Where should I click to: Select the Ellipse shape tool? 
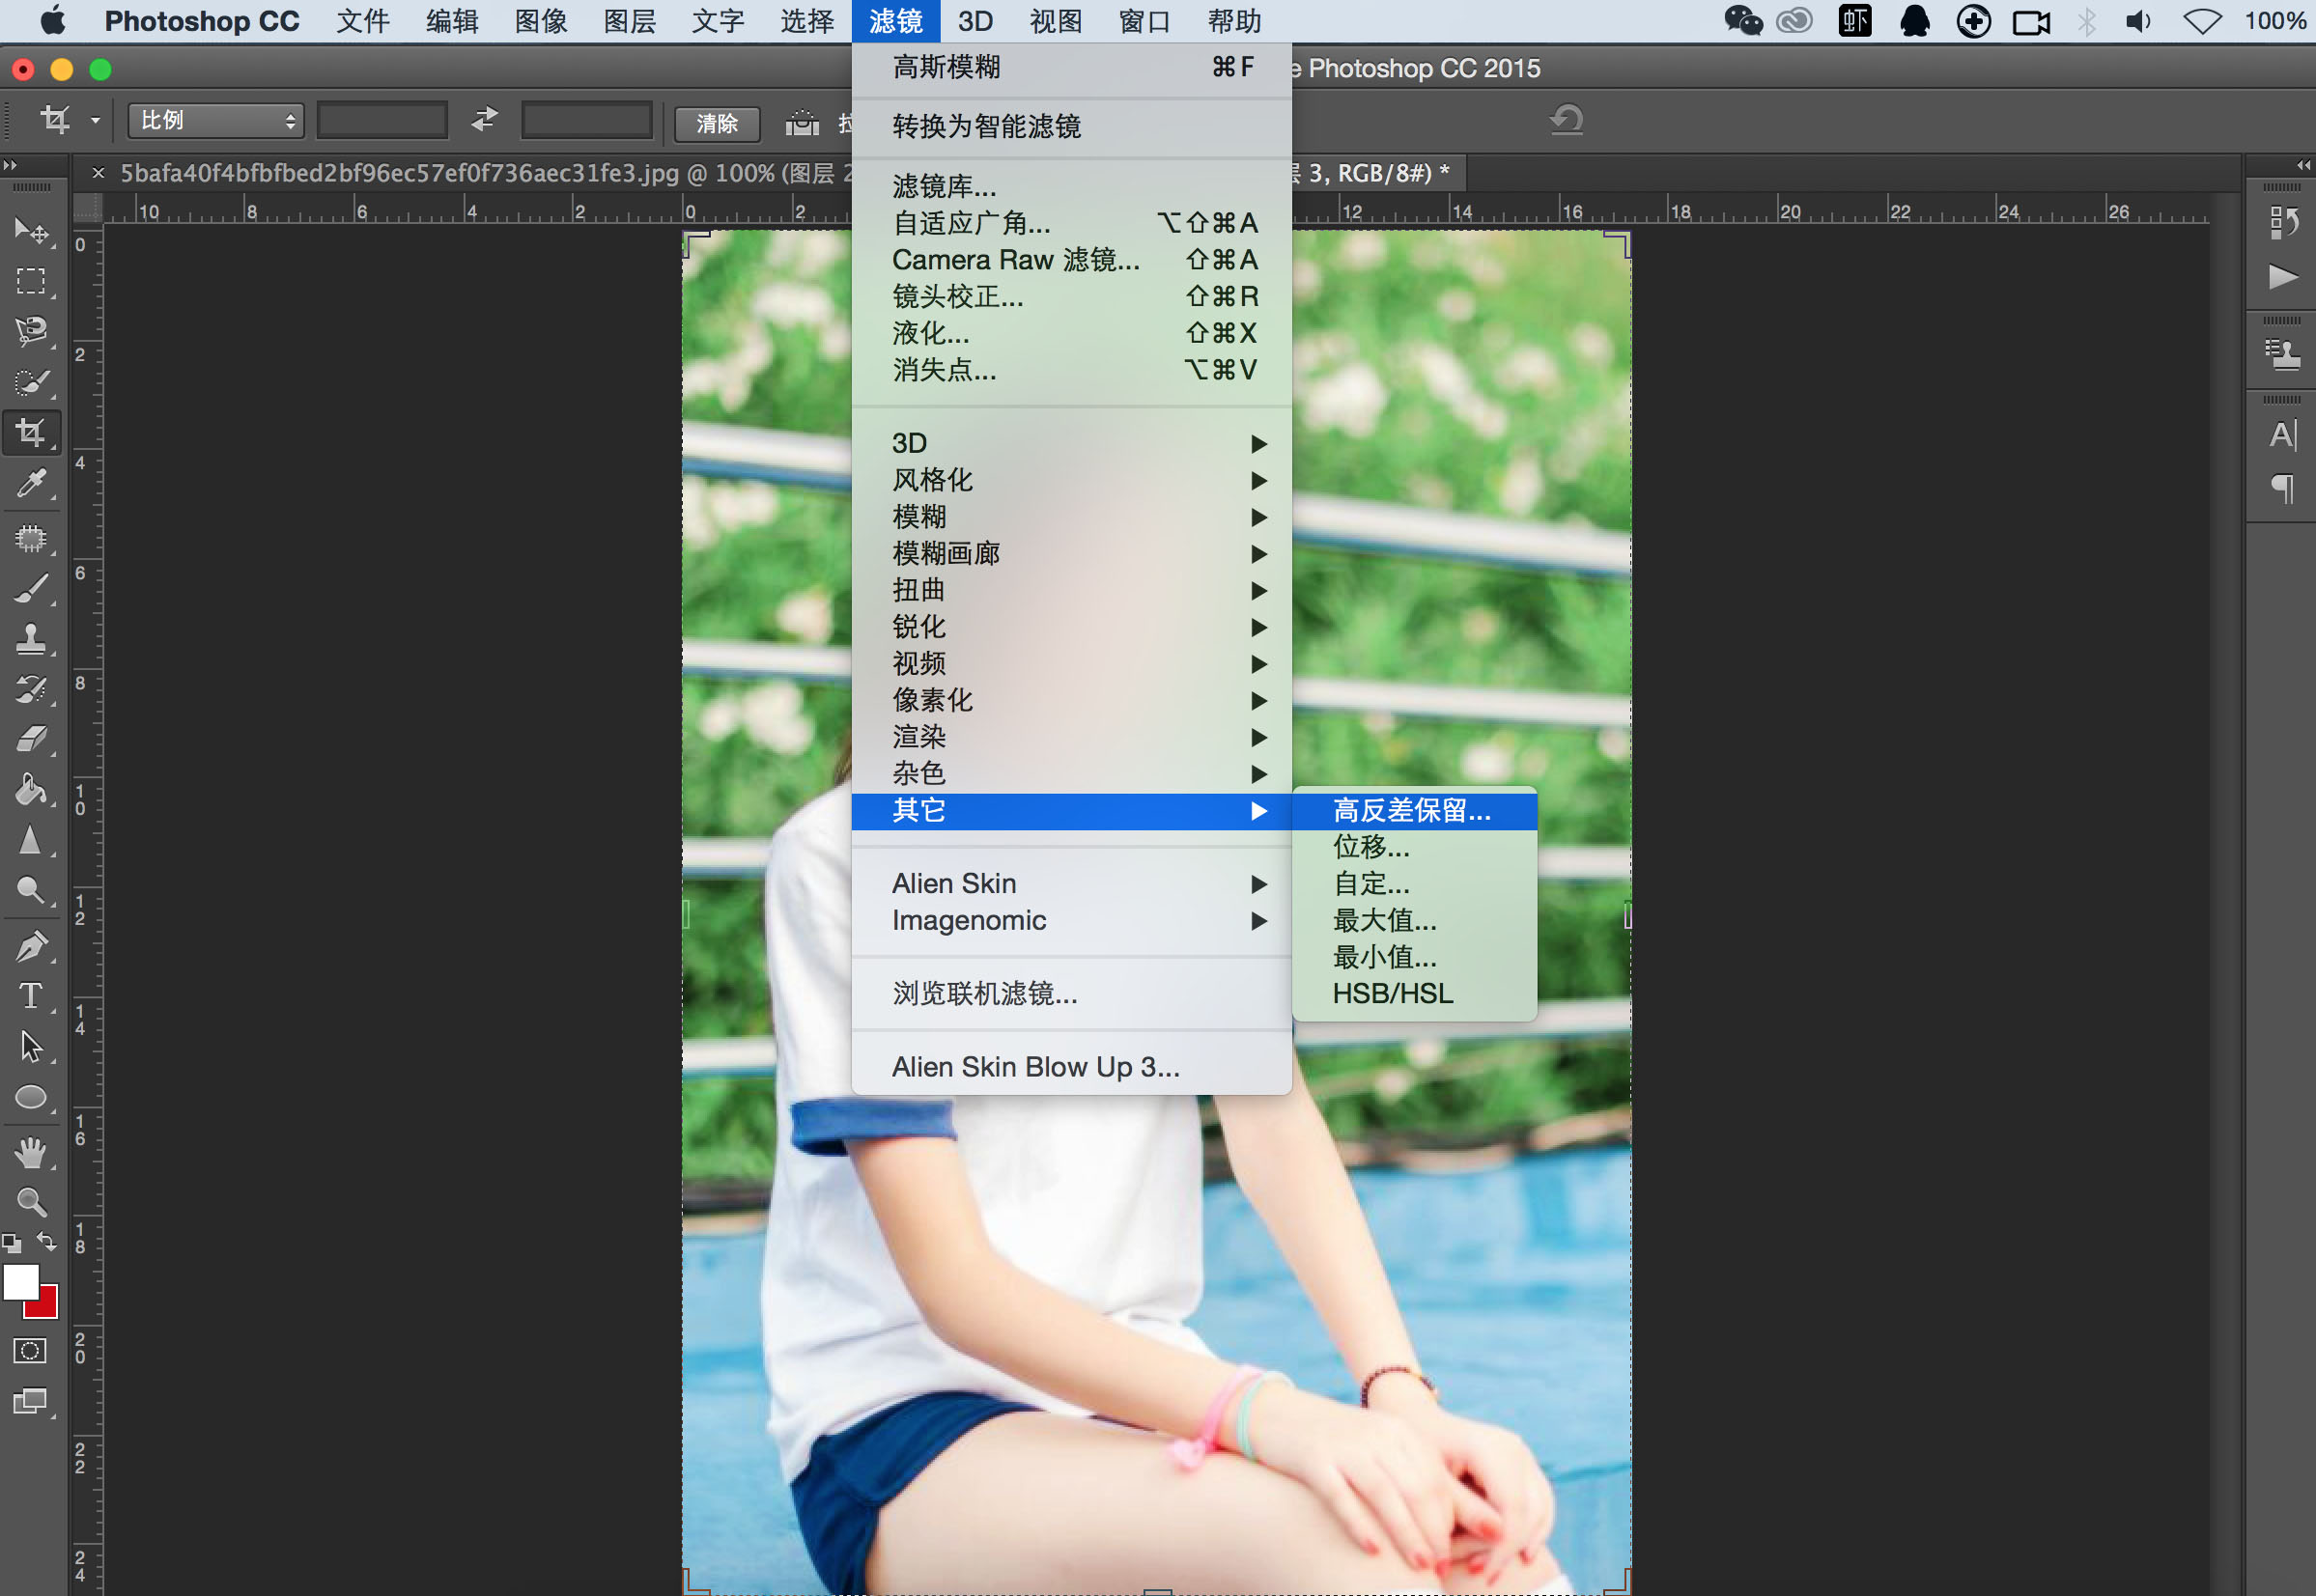coord(31,1097)
